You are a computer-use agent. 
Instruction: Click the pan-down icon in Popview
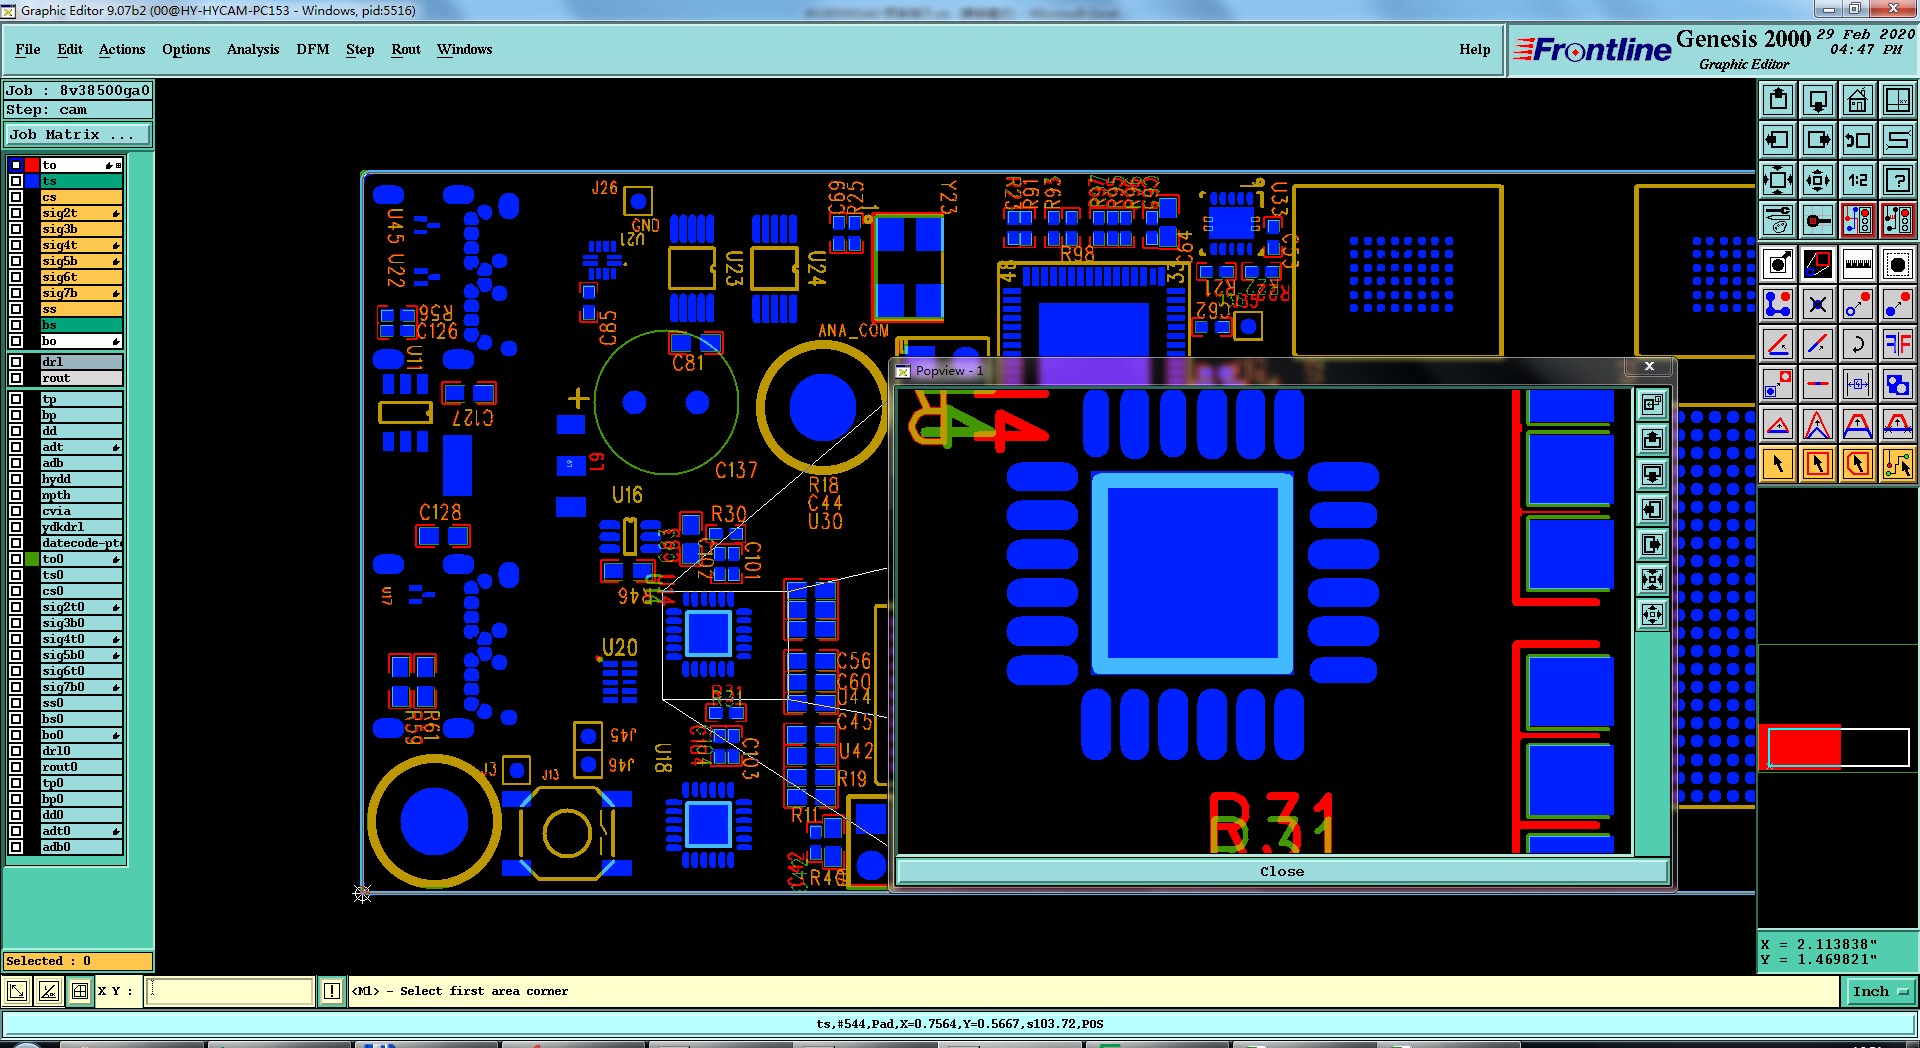[x=1652, y=474]
